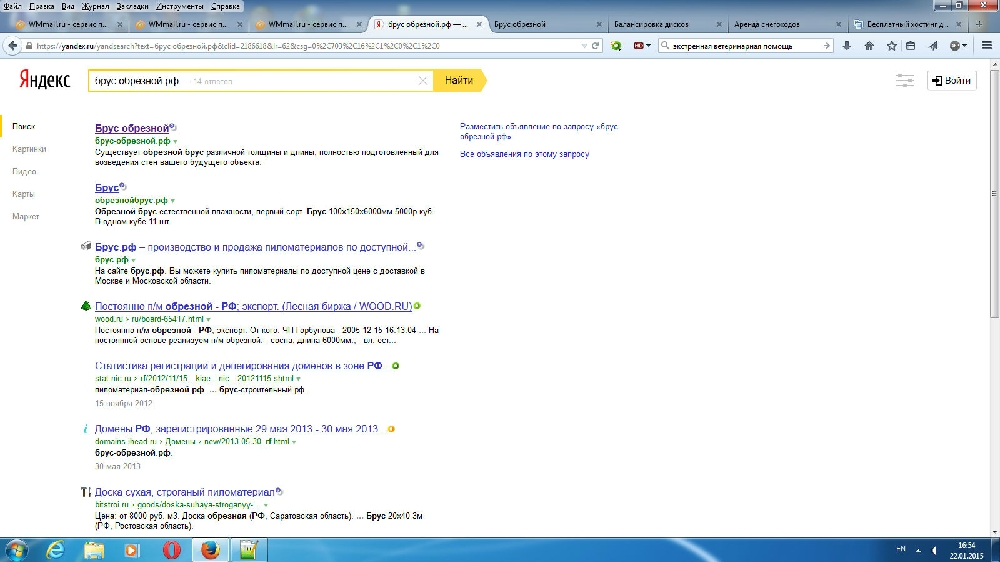The image size is (1000, 562).
Task: Click the green circular add-on icon
Action: coord(616,46)
